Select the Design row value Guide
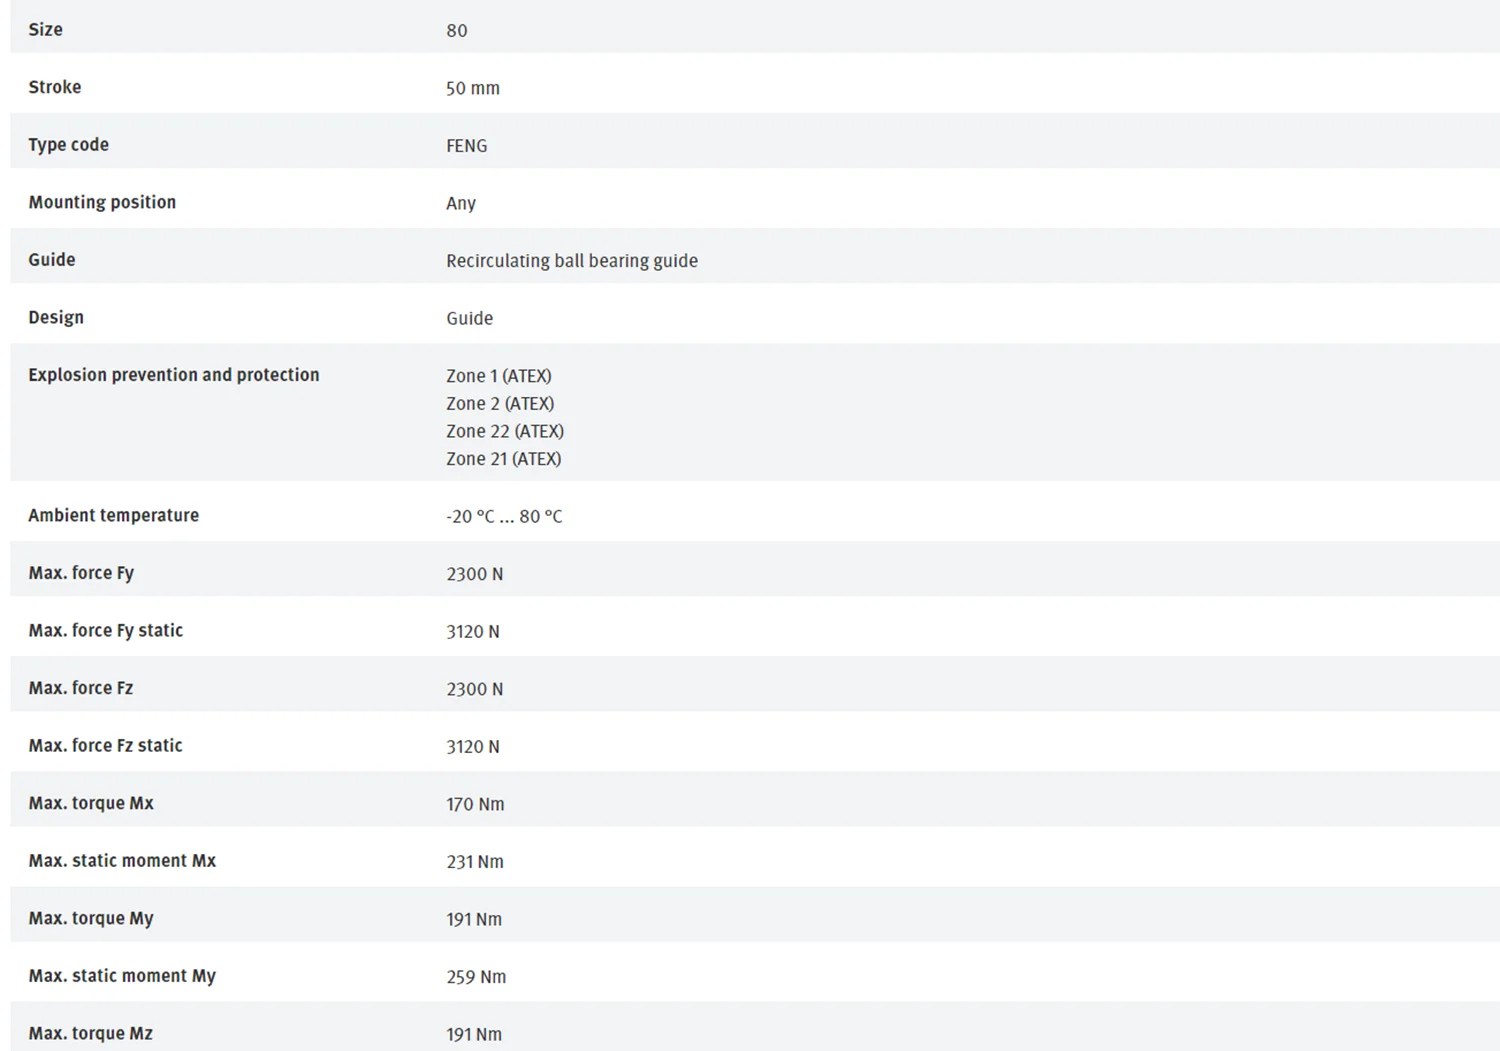 point(469,318)
